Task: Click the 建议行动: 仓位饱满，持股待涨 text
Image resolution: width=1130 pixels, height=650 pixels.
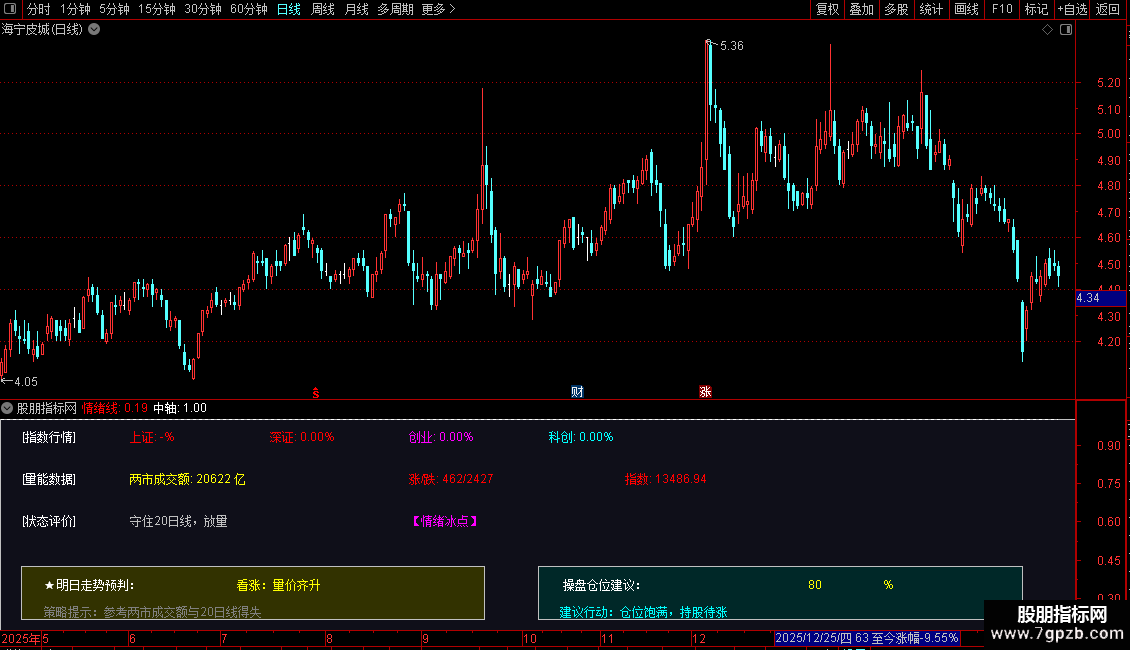Action: [644, 612]
